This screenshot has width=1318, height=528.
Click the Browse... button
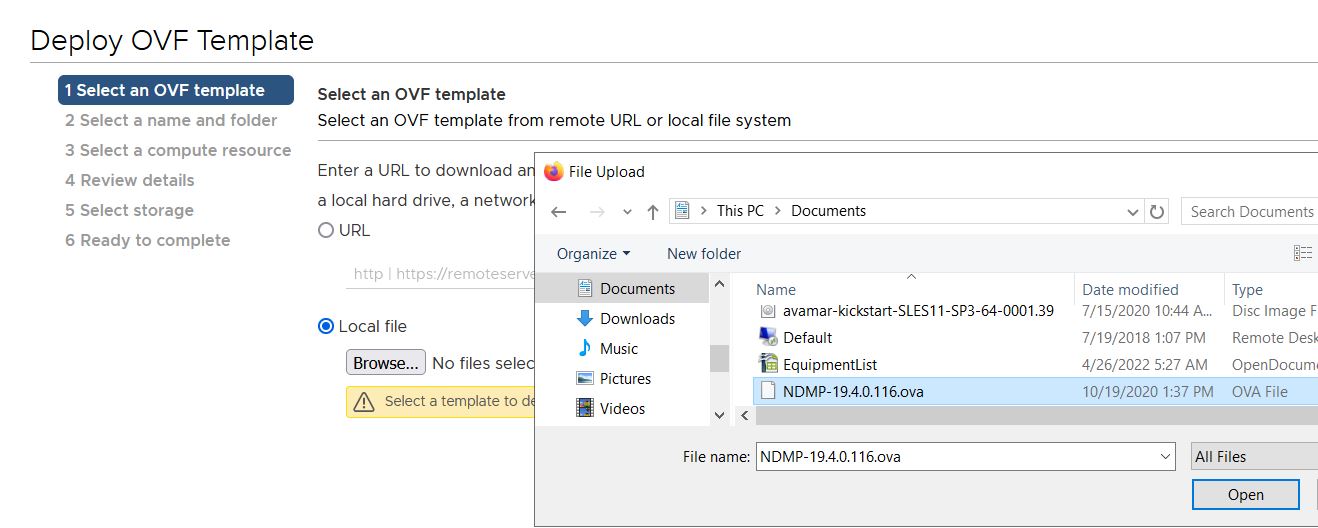click(x=385, y=363)
